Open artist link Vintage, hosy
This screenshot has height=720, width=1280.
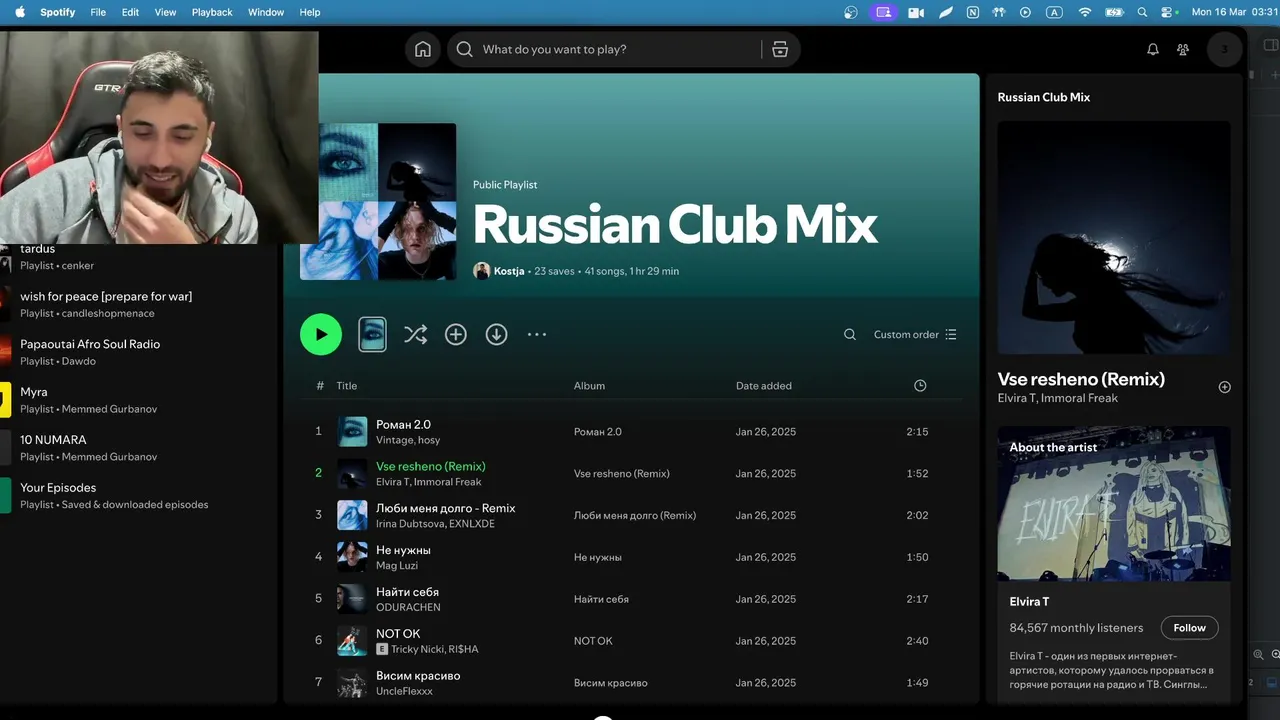(x=408, y=440)
